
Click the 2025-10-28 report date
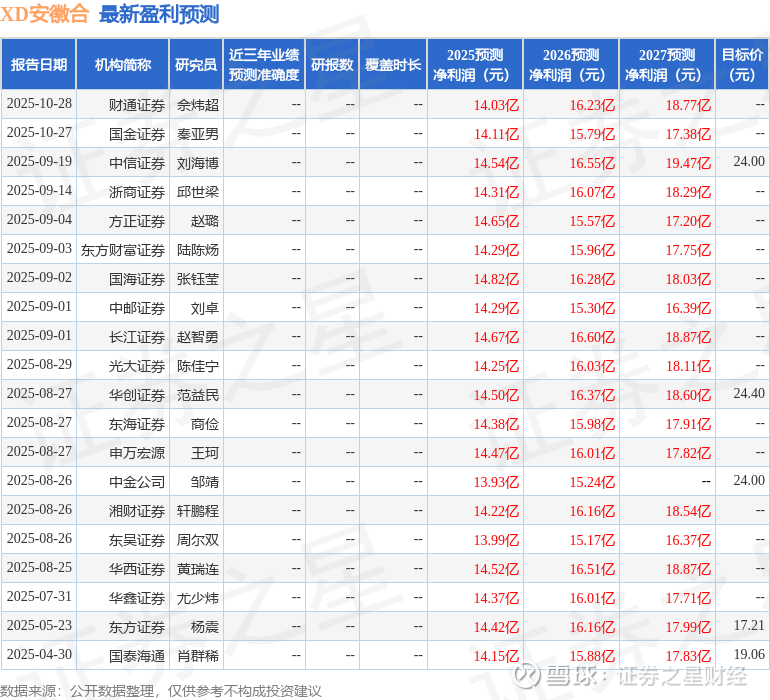point(39,103)
